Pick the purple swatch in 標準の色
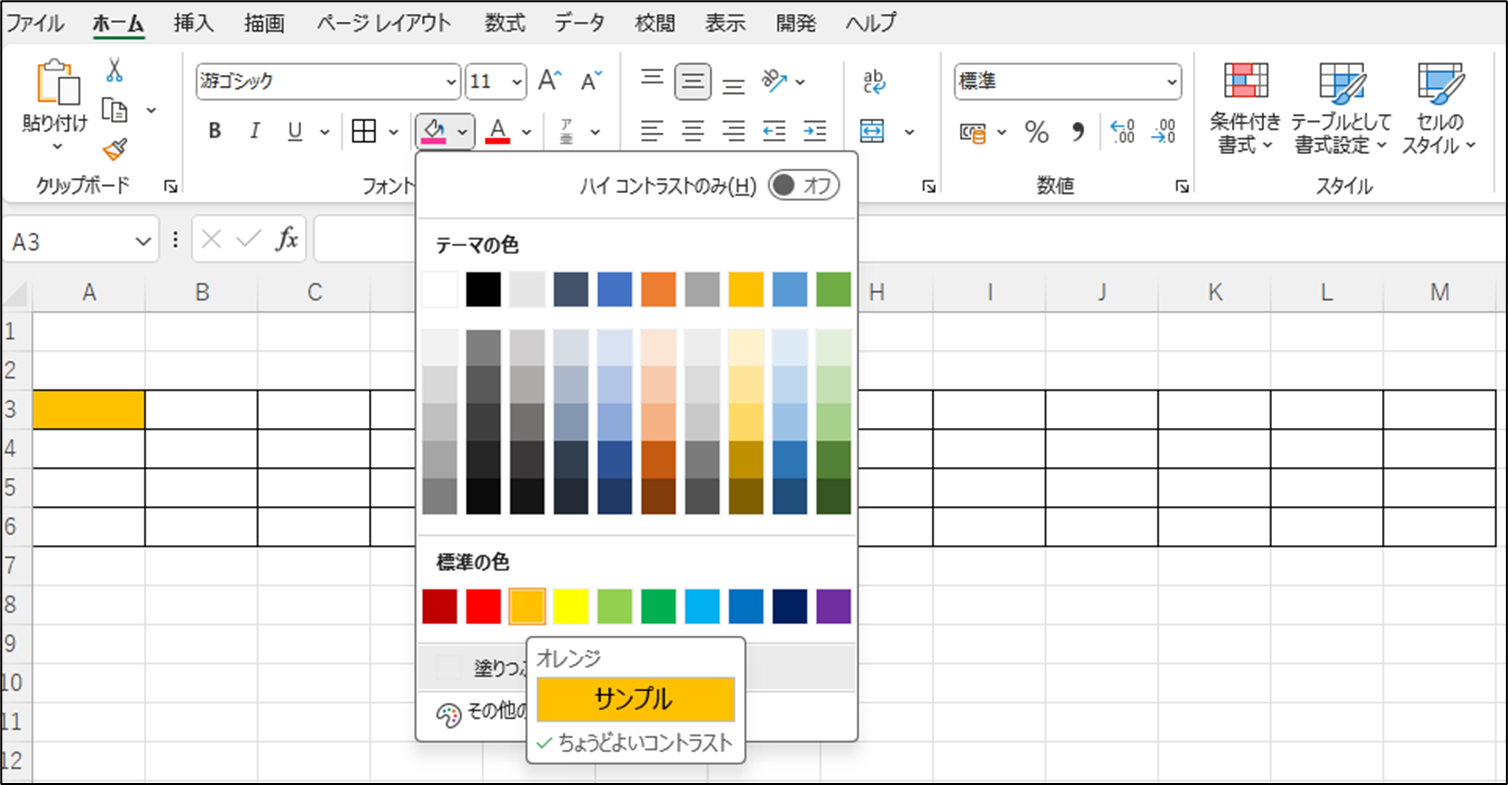The image size is (1508, 785). click(x=834, y=606)
